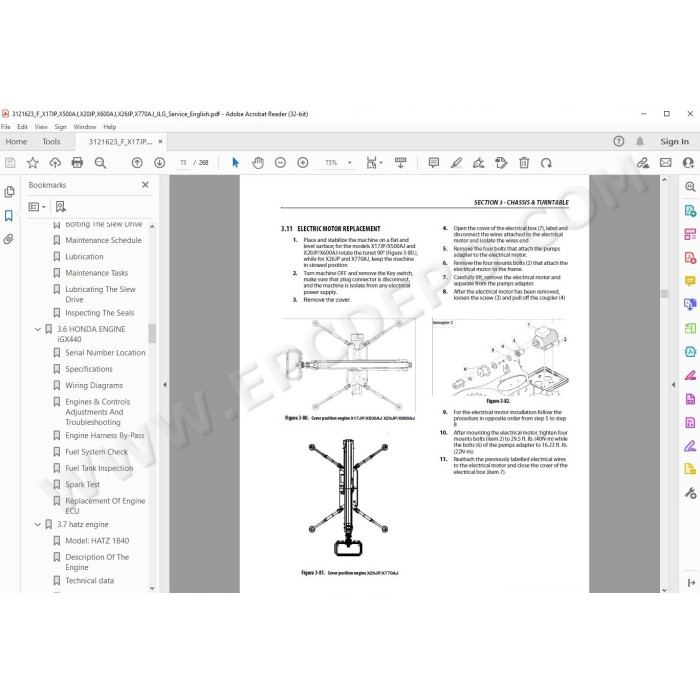Open the Fill & Sign pen tool in right pane
The height and width of the screenshot is (700, 700).
coord(690,446)
